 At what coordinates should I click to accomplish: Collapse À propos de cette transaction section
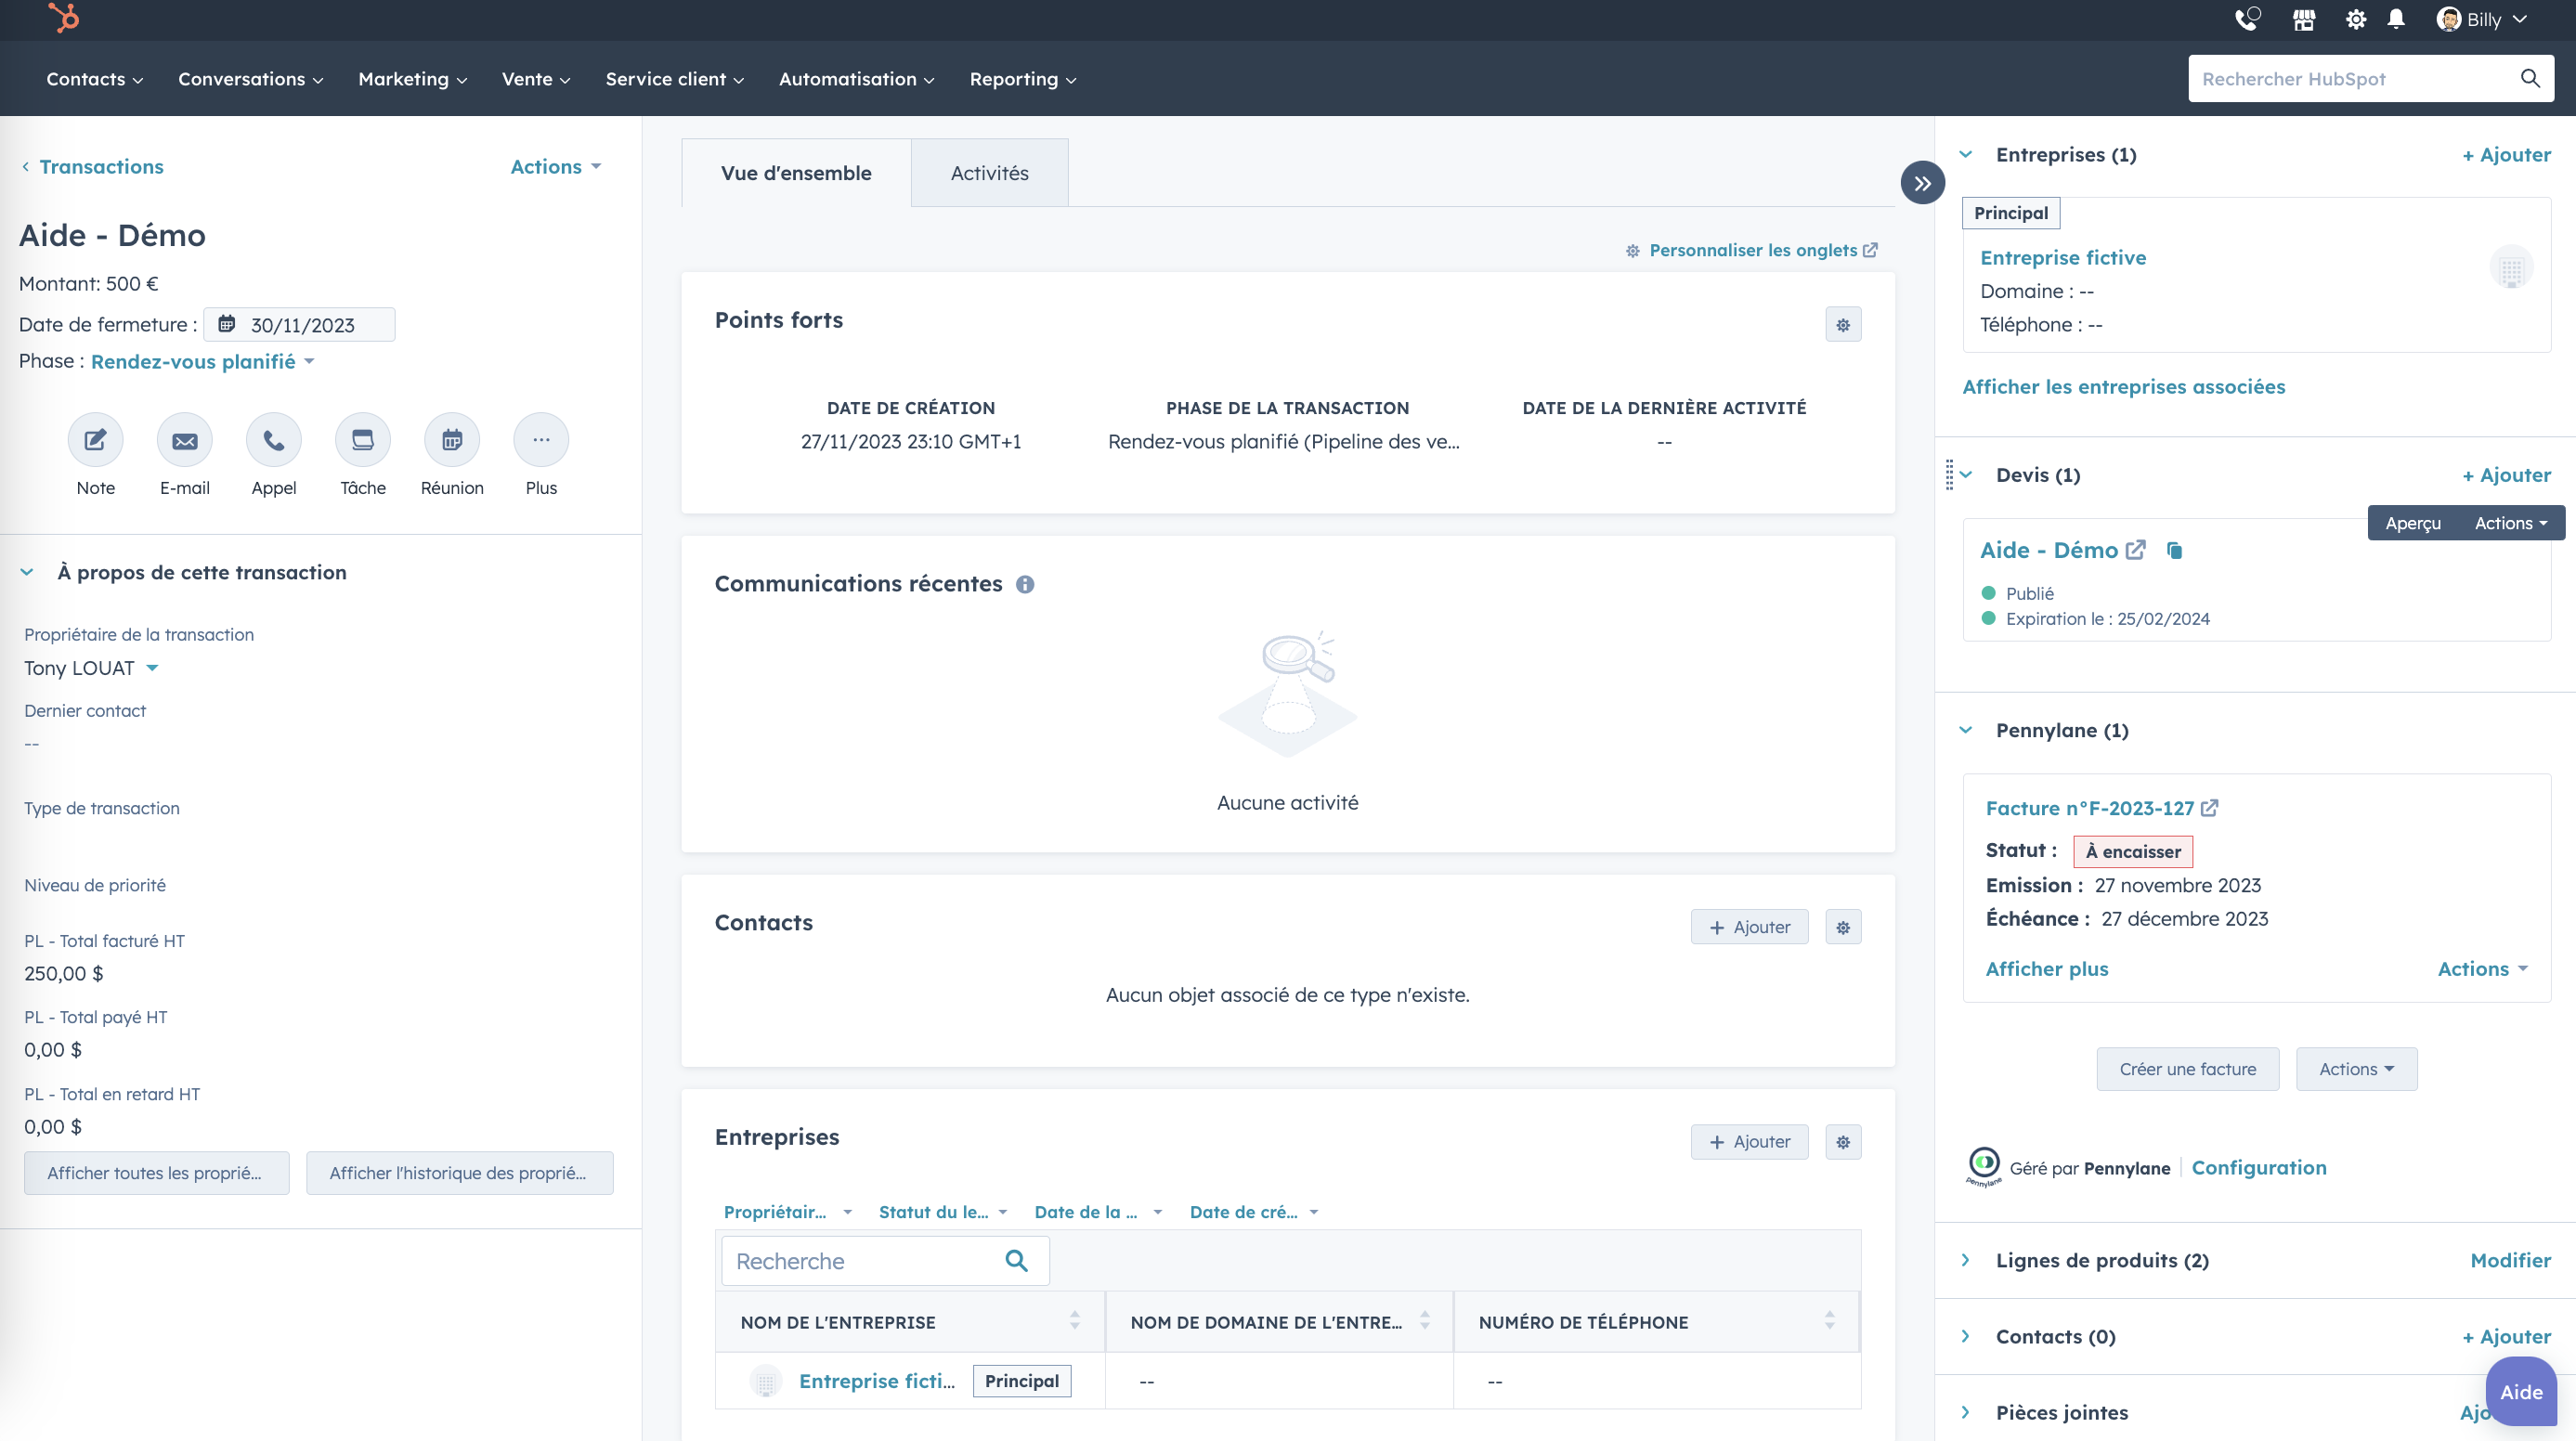(27, 572)
